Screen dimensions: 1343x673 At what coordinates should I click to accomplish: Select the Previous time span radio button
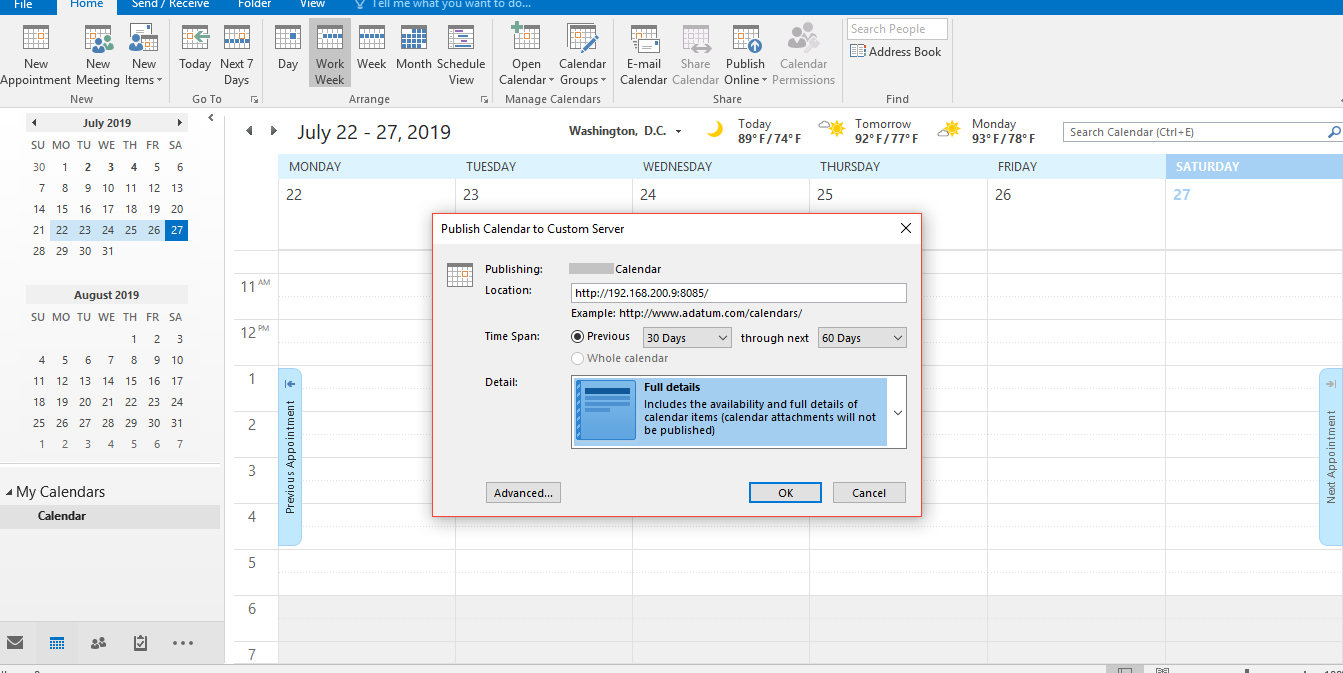click(x=577, y=337)
